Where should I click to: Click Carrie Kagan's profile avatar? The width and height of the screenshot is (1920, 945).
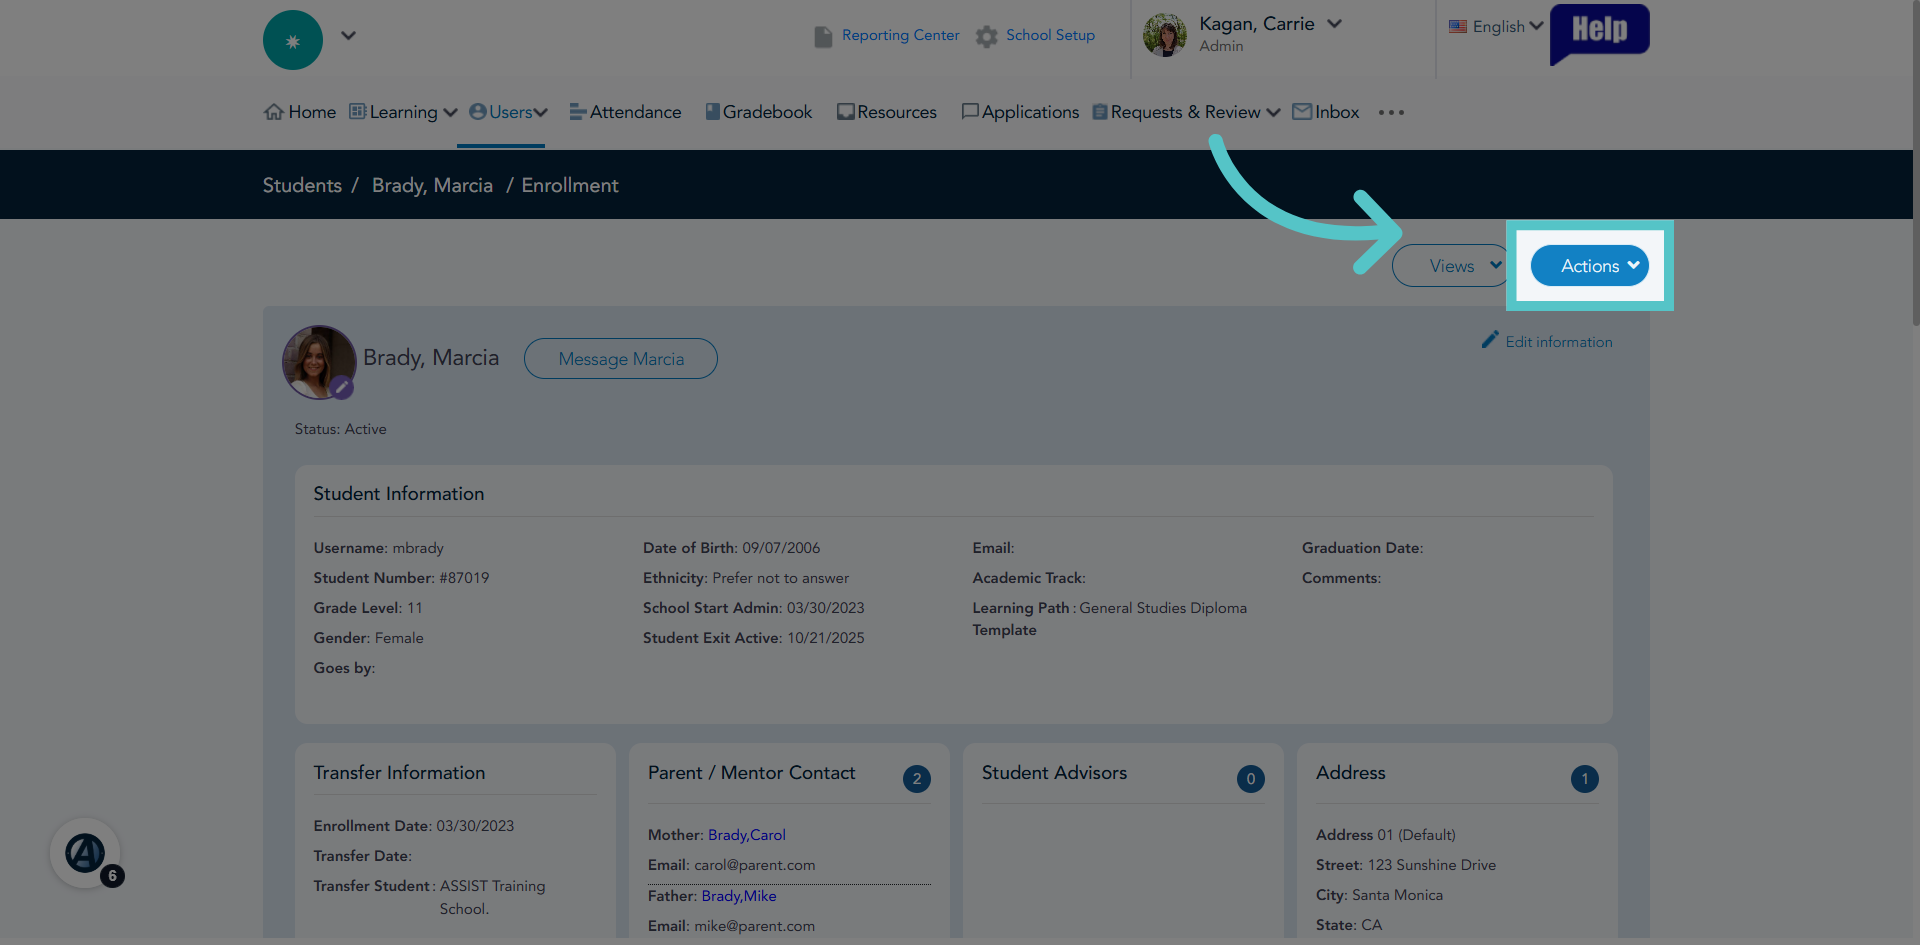click(x=1165, y=35)
